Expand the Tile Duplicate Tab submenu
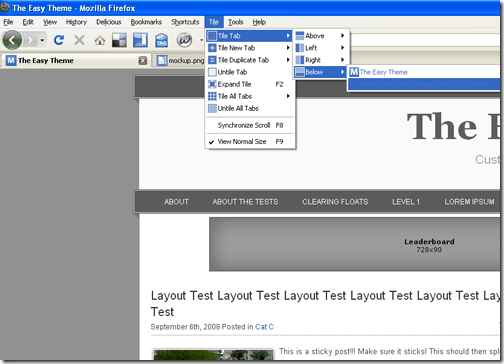The image size is (504, 364). point(249,60)
